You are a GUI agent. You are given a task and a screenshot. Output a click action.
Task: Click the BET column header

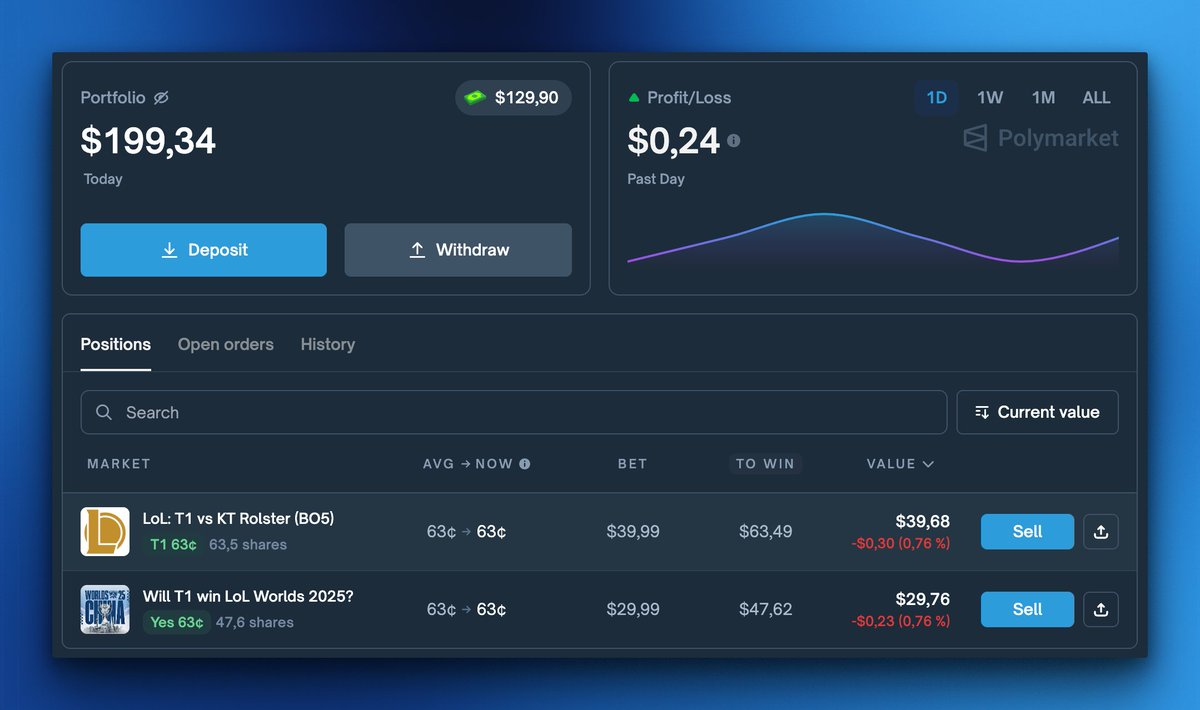tap(632, 464)
